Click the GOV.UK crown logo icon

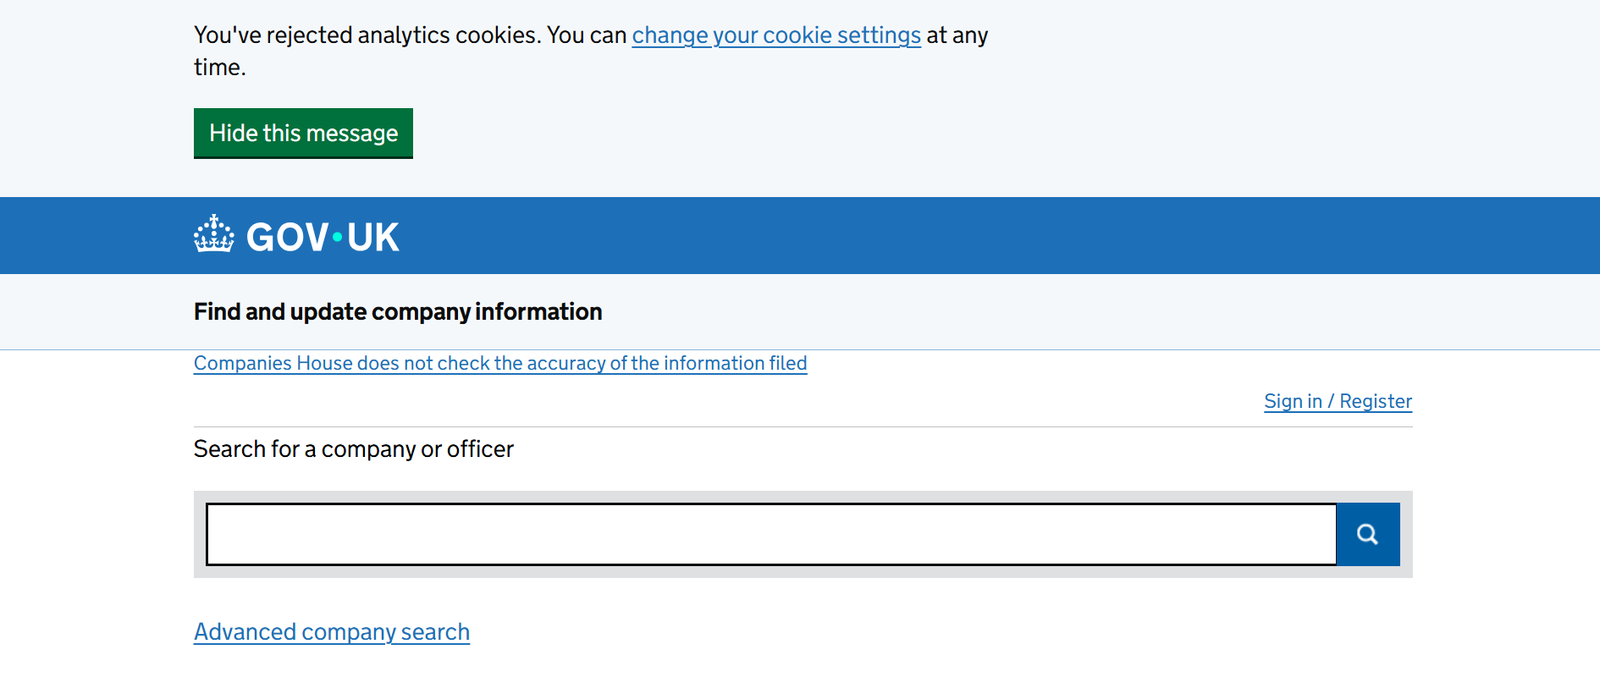214,234
